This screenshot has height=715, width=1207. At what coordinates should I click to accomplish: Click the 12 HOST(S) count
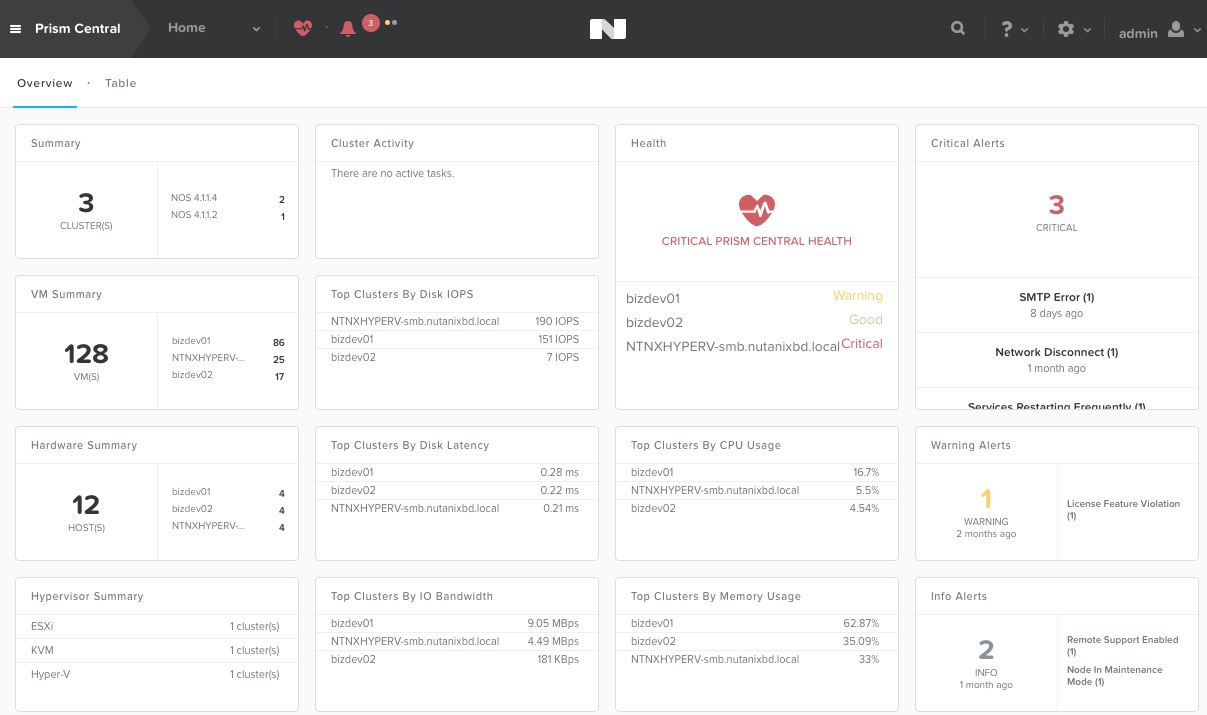pyautogui.click(x=86, y=512)
